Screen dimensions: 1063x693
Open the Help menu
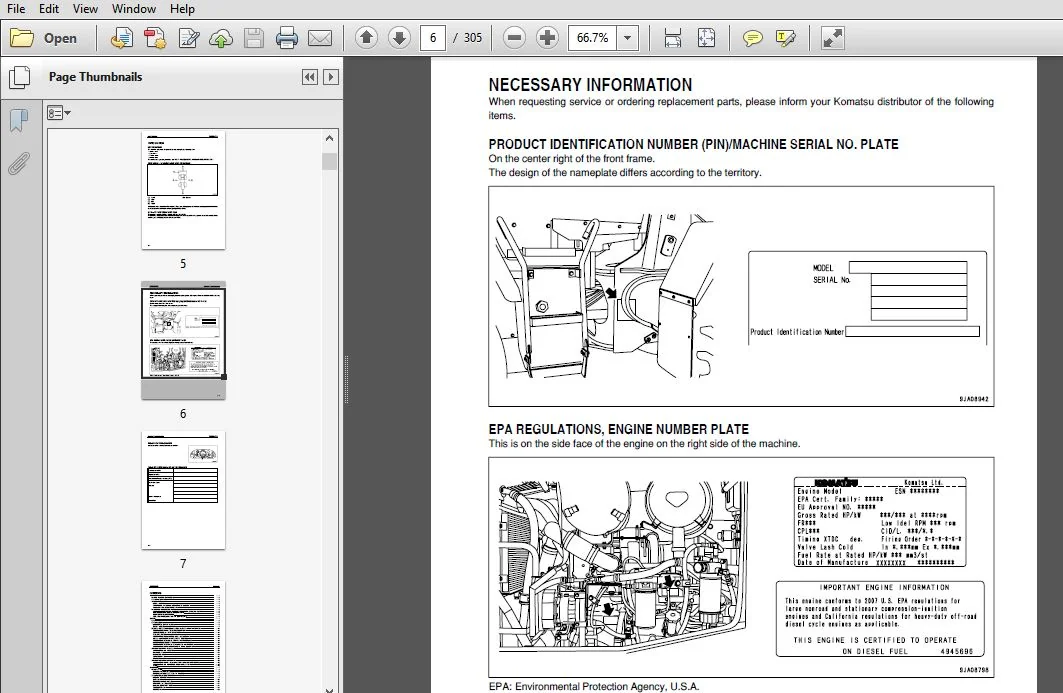click(182, 9)
